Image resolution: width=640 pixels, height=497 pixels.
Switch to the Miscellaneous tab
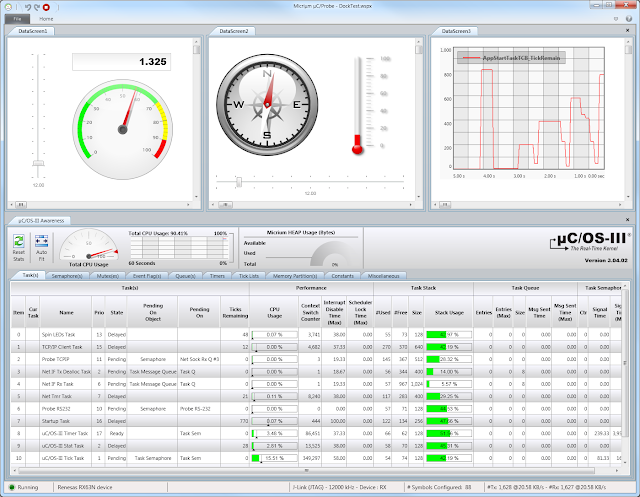(x=384, y=276)
